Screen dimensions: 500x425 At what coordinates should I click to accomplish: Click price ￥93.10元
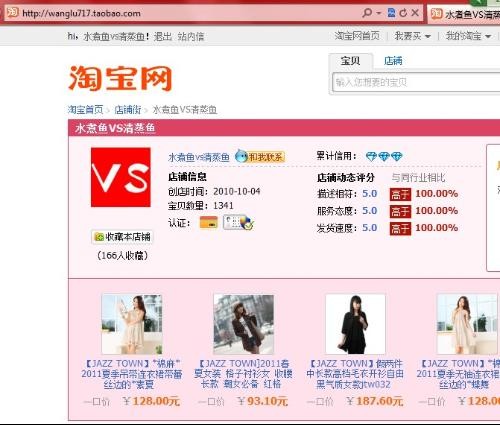point(262,401)
